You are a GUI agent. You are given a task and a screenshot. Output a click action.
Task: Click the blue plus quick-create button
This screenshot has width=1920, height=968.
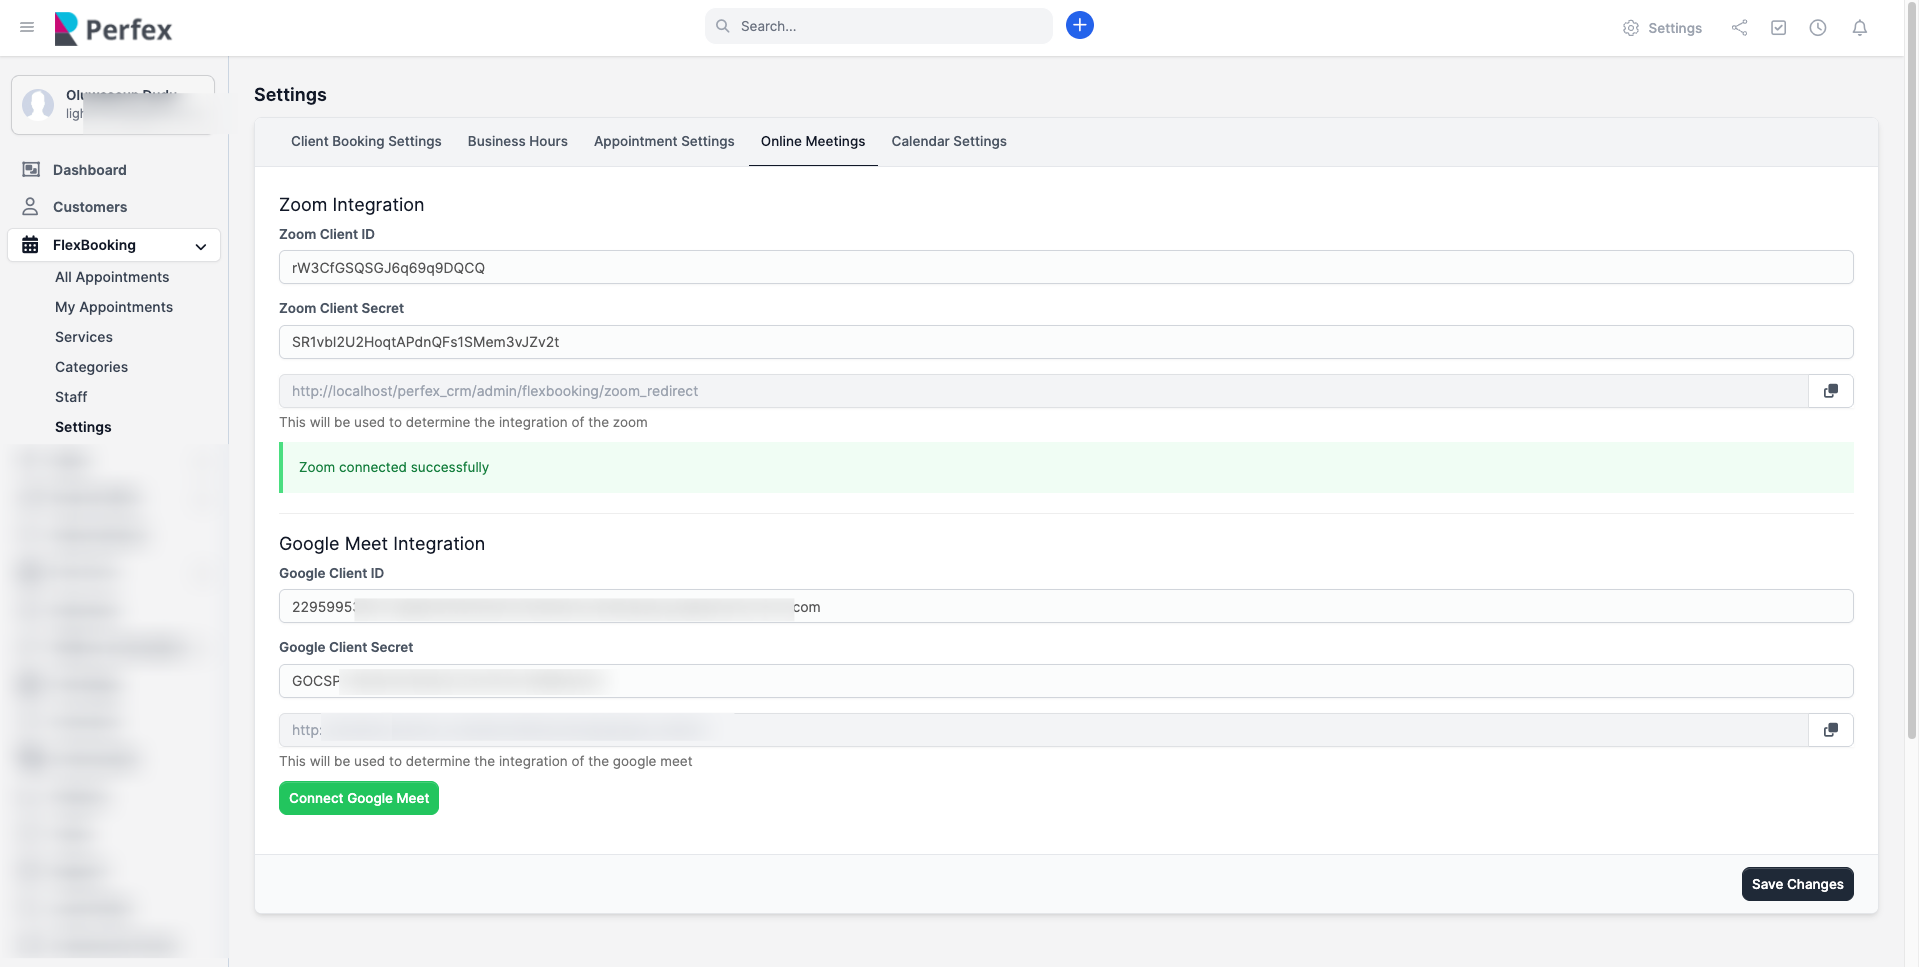click(1080, 25)
